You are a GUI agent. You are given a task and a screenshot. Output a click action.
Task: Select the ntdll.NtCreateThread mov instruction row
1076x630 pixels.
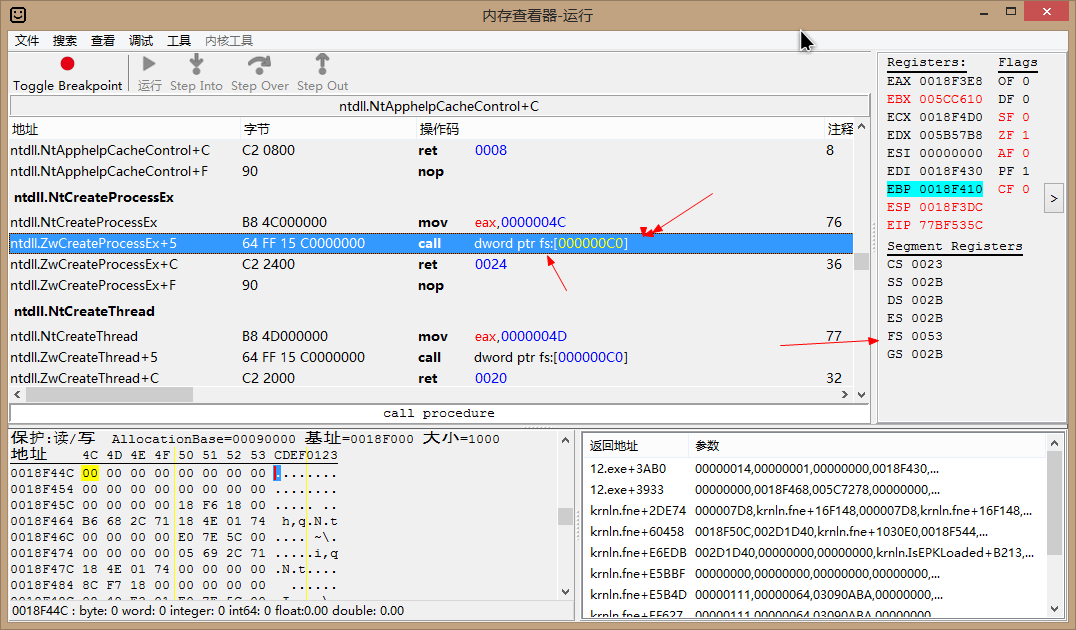tap(430, 336)
